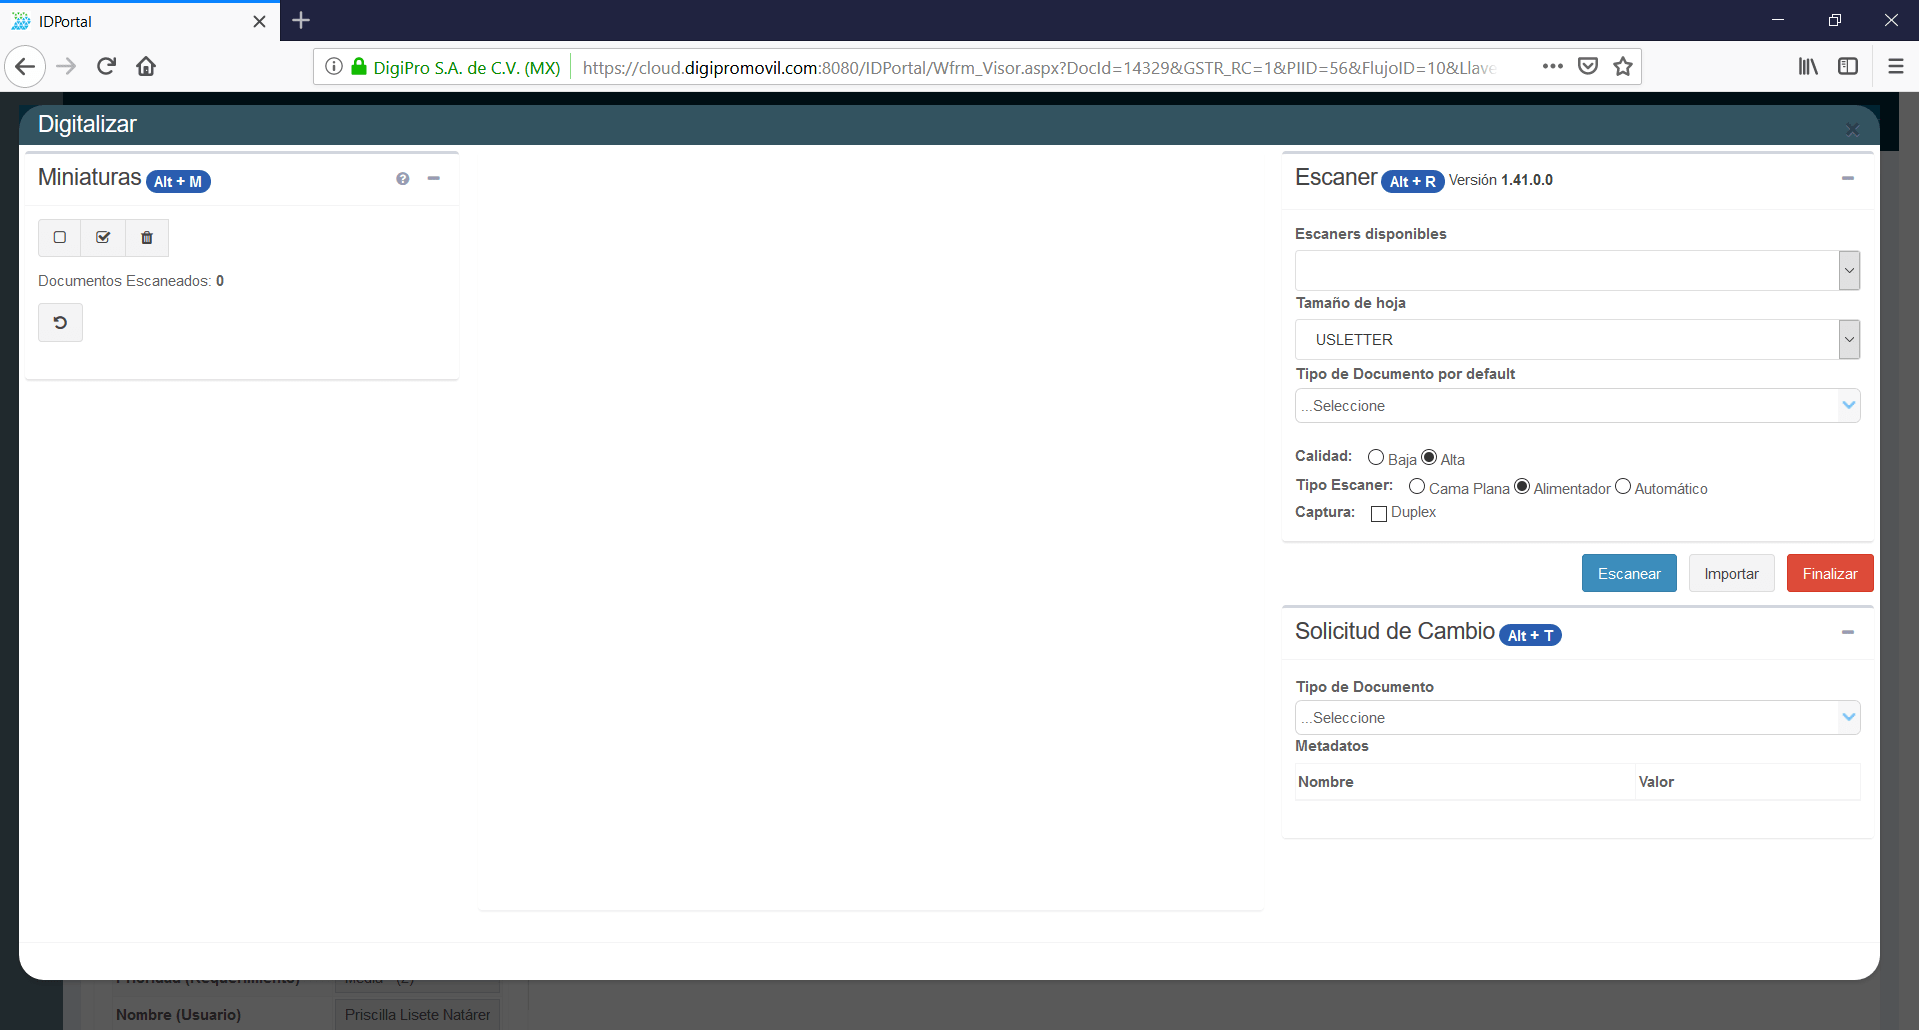Viewport: 1919px width, 1030px height.
Task: Click the browser address URL field
Action: tap(1040, 68)
